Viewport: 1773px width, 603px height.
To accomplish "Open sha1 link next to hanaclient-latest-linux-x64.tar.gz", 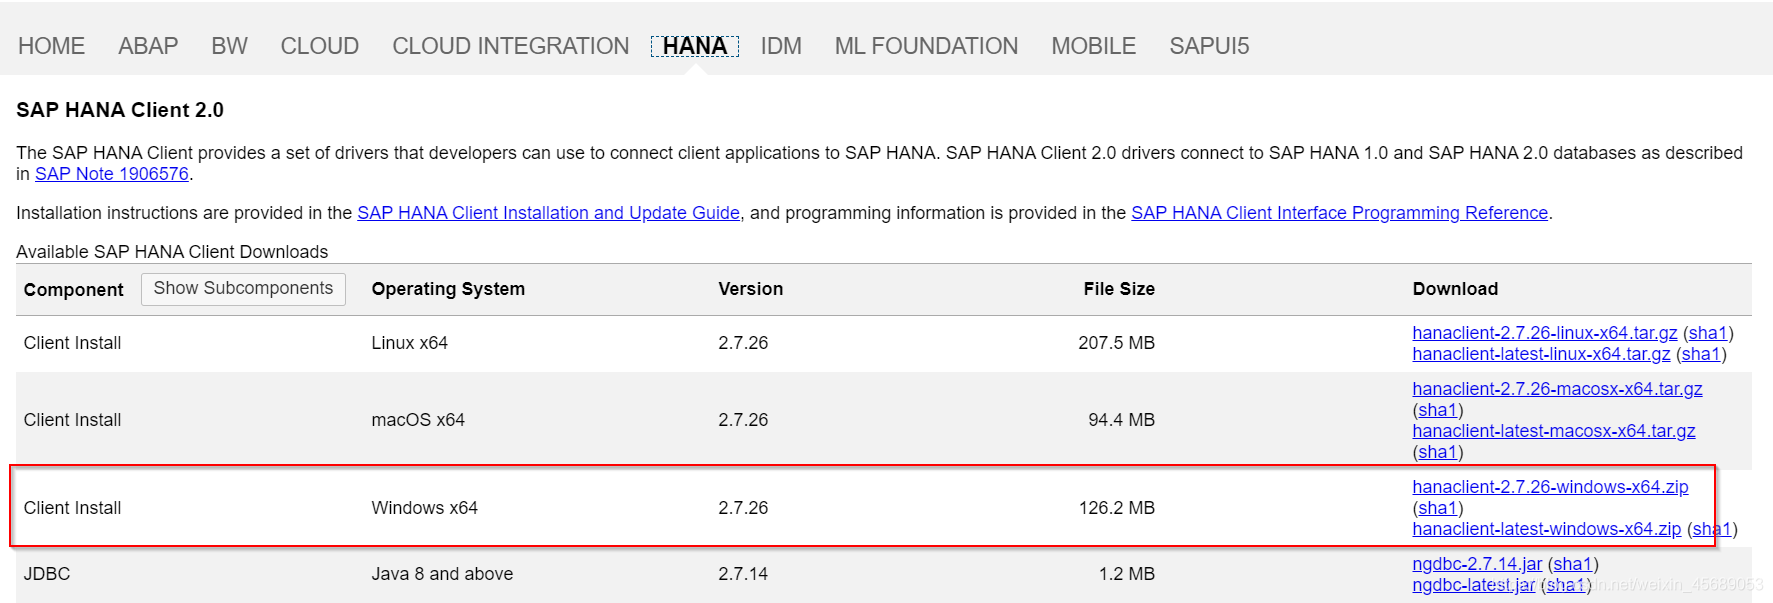I will pyautogui.click(x=1701, y=354).
